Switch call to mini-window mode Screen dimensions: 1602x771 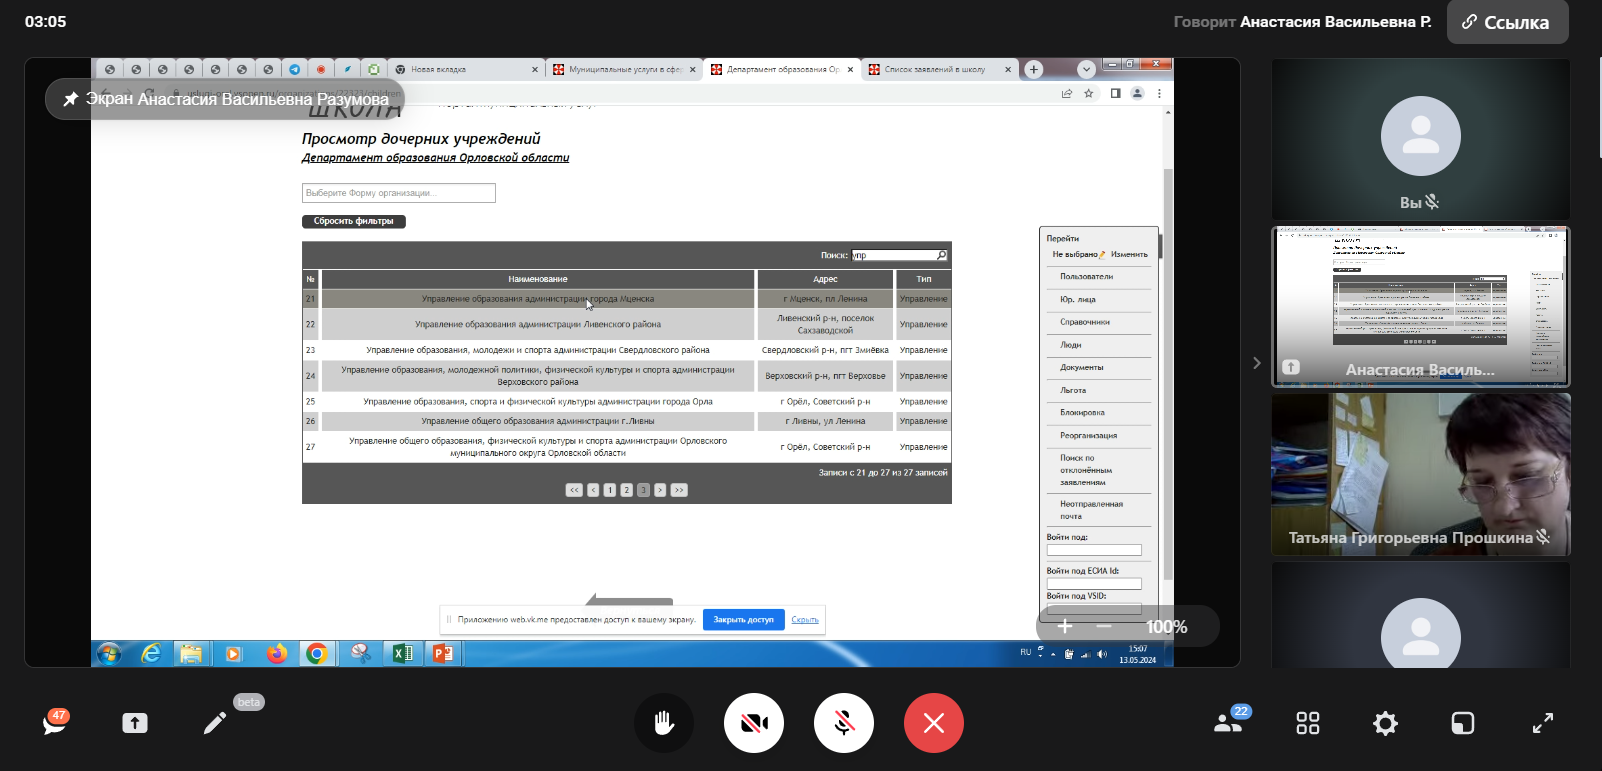point(1463,723)
